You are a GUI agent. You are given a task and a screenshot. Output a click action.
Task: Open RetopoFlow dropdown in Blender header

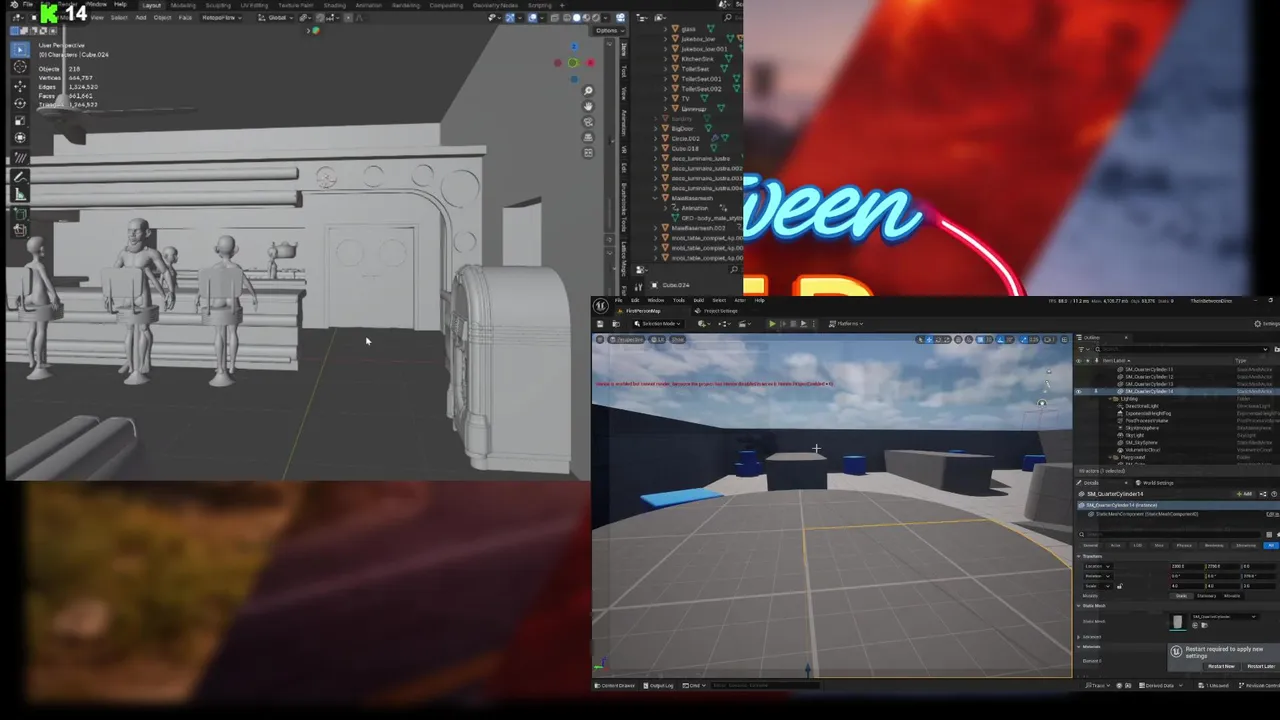(x=222, y=17)
